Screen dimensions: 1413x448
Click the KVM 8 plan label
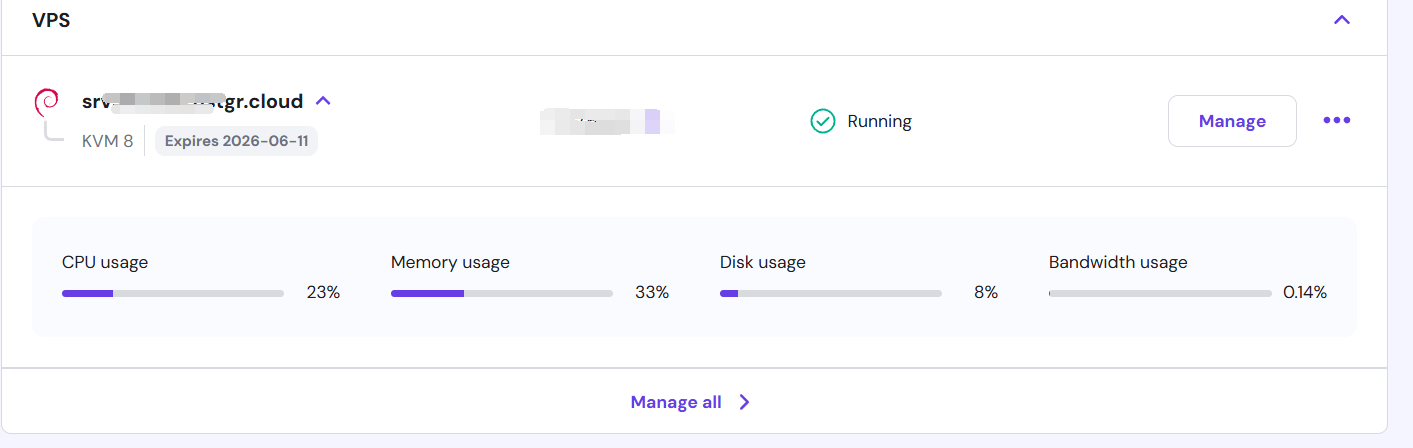coord(107,141)
